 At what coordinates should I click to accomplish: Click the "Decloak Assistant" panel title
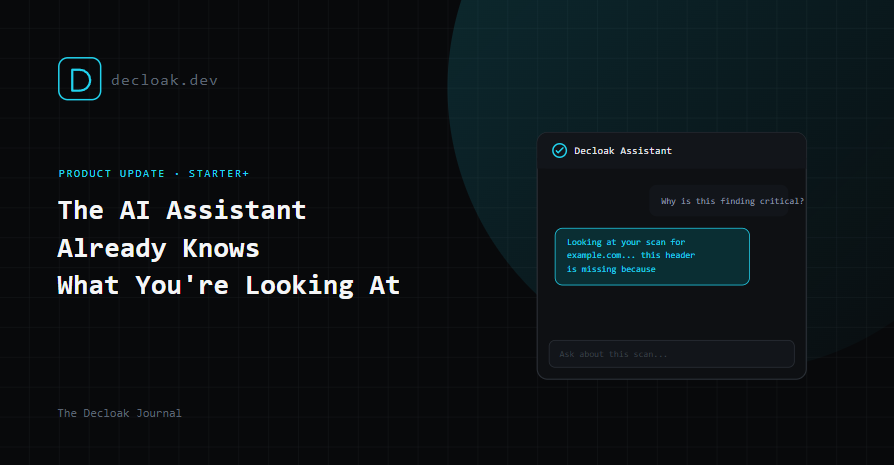tap(623, 150)
